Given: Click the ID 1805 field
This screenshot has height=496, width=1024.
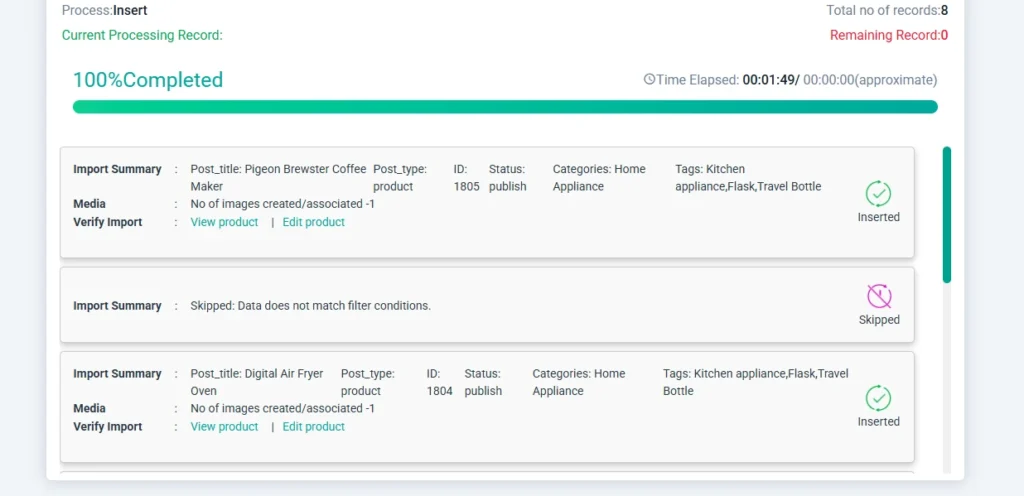Looking at the screenshot, I should [466, 177].
